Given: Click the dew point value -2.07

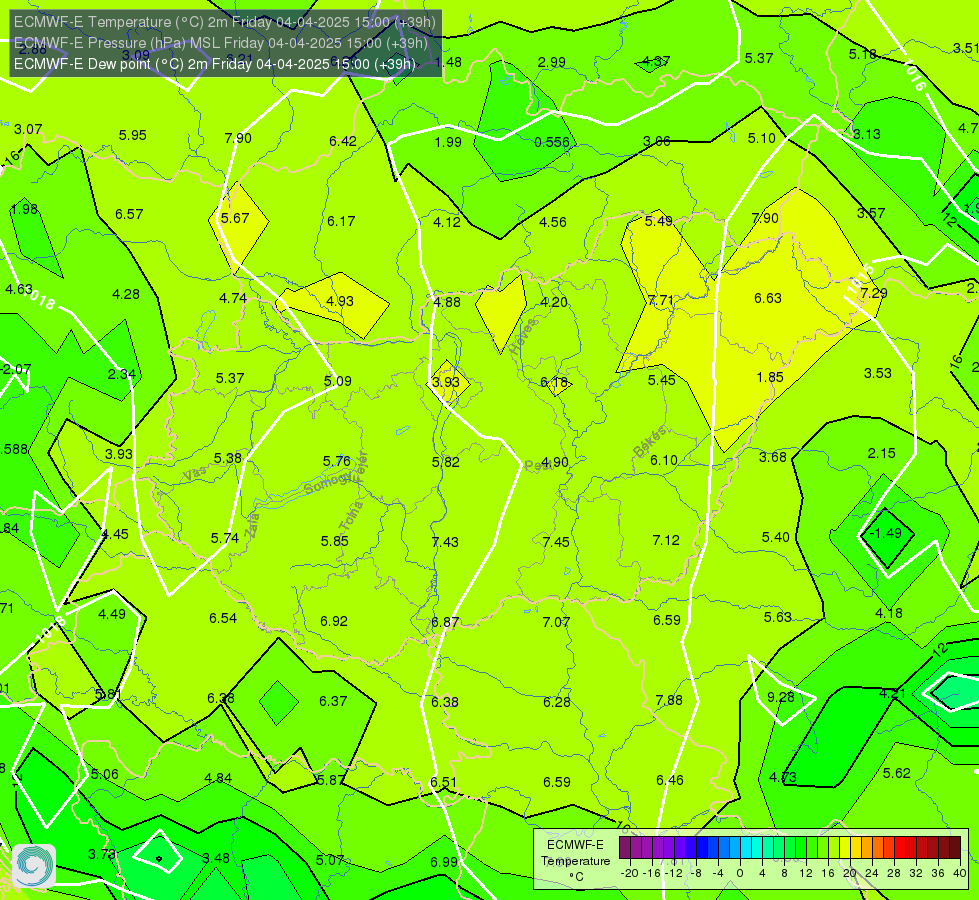Looking at the screenshot, I should (x=16, y=369).
